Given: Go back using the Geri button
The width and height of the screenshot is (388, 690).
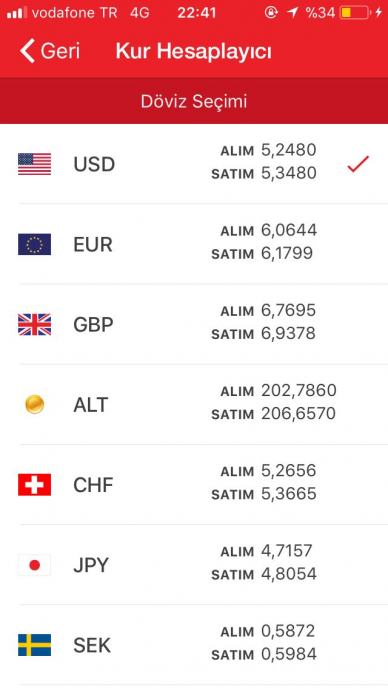Looking at the screenshot, I should (x=50, y=51).
